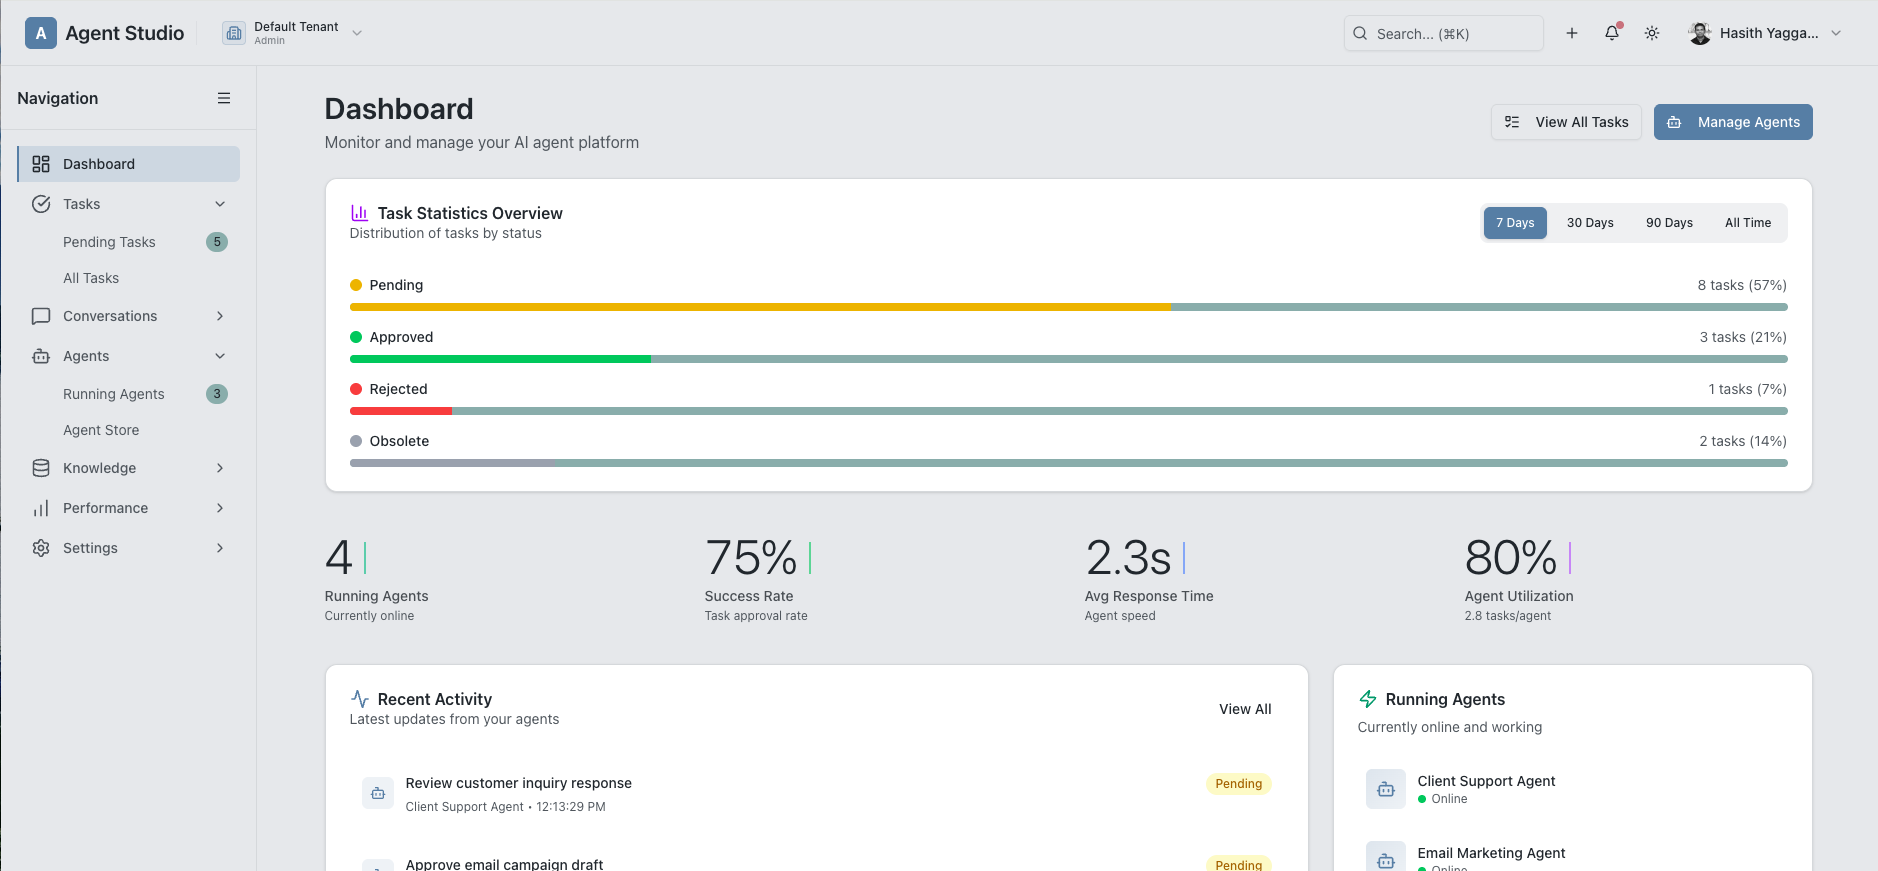The width and height of the screenshot is (1878, 871).
Task: Click the Settings gear icon
Action: click(41, 548)
